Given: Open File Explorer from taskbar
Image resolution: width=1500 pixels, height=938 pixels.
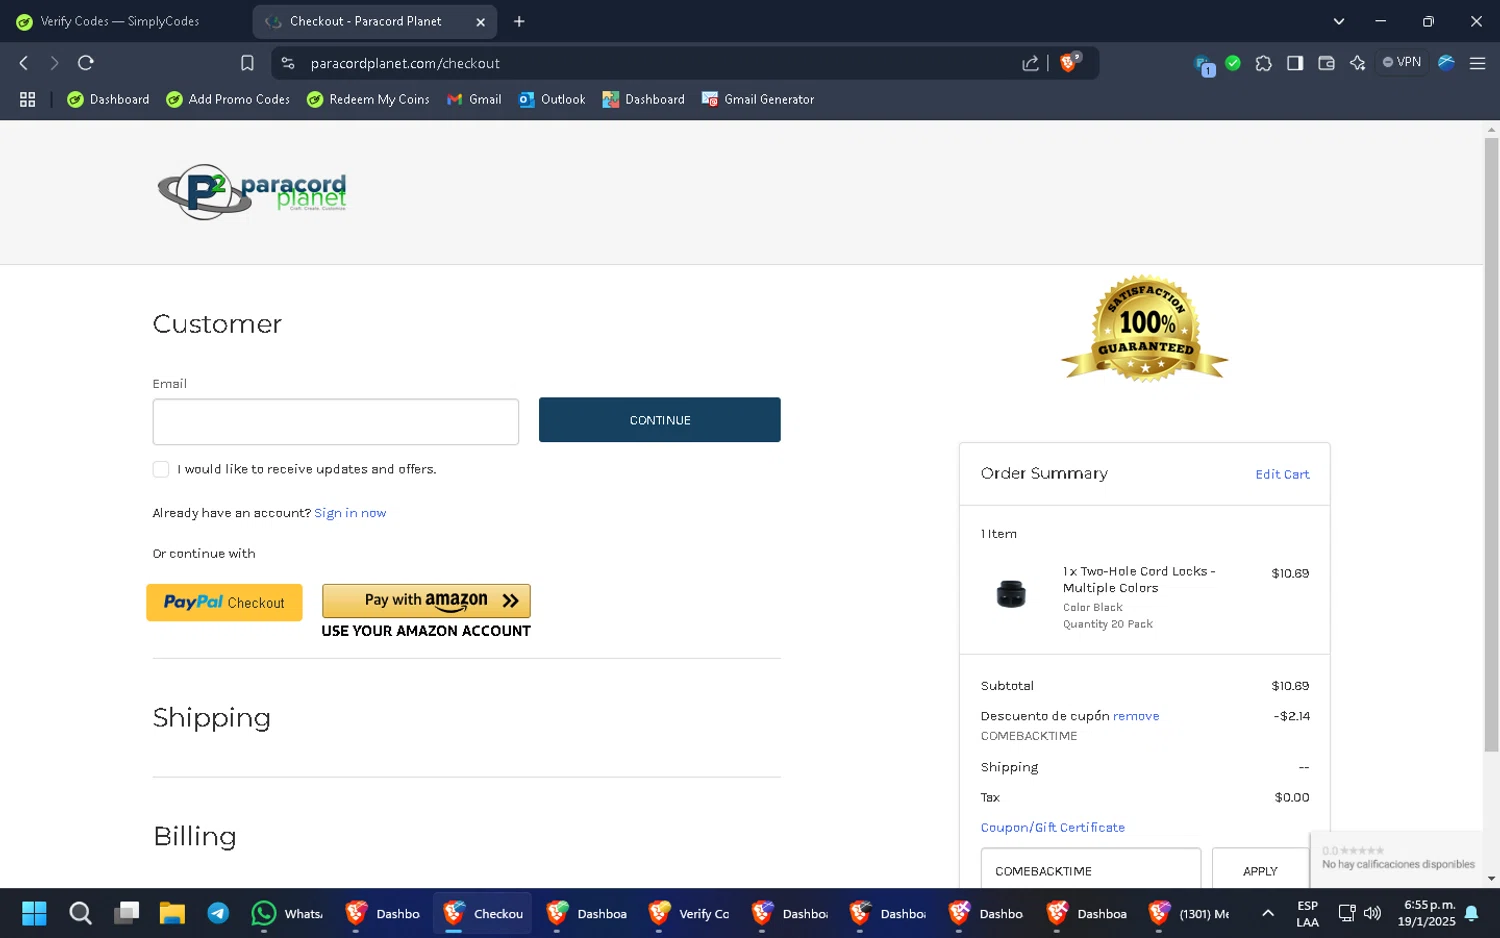Looking at the screenshot, I should pyautogui.click(x=172, y=913).
